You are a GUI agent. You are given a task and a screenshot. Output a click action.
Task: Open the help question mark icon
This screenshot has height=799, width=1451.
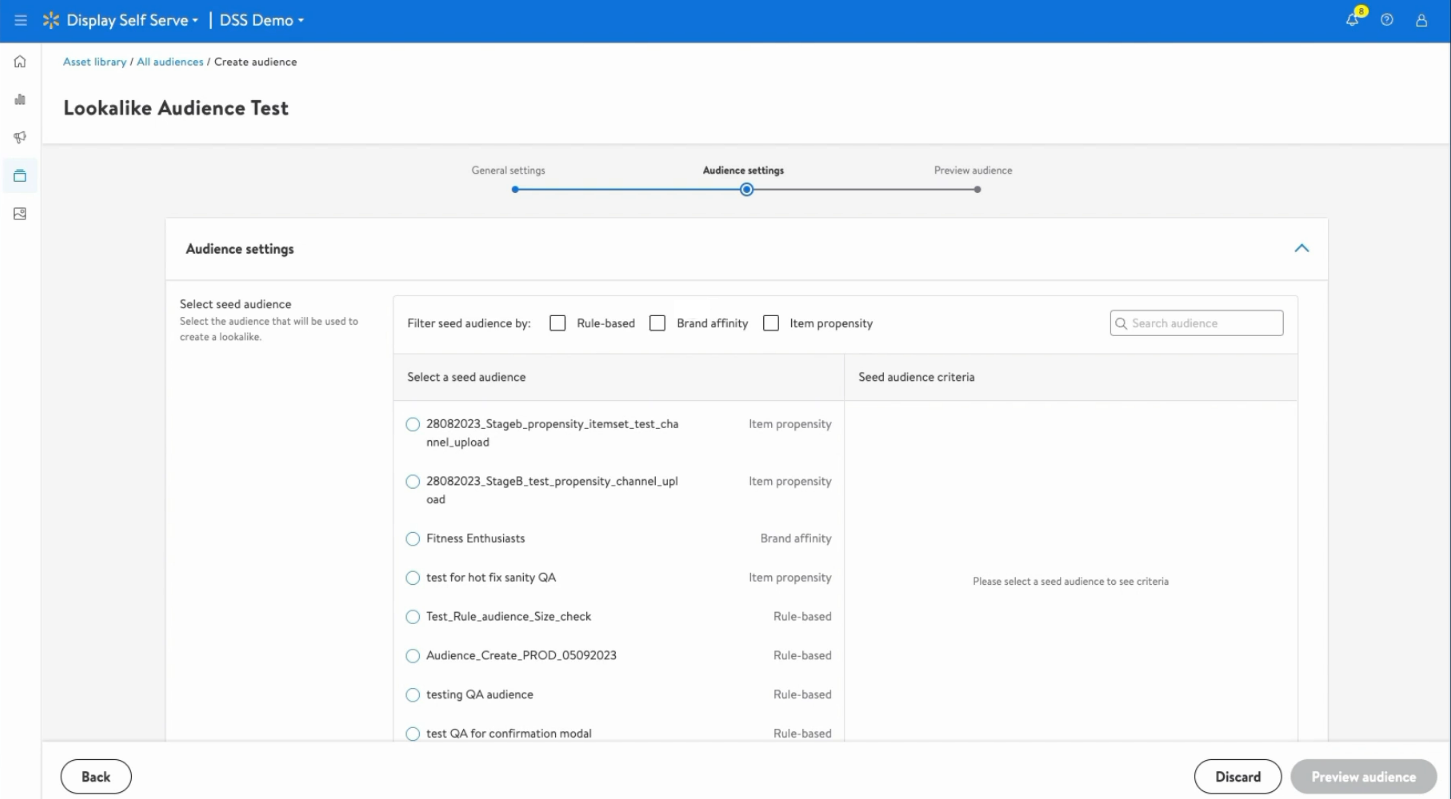pyautogui.click(x=1387, y=20)
